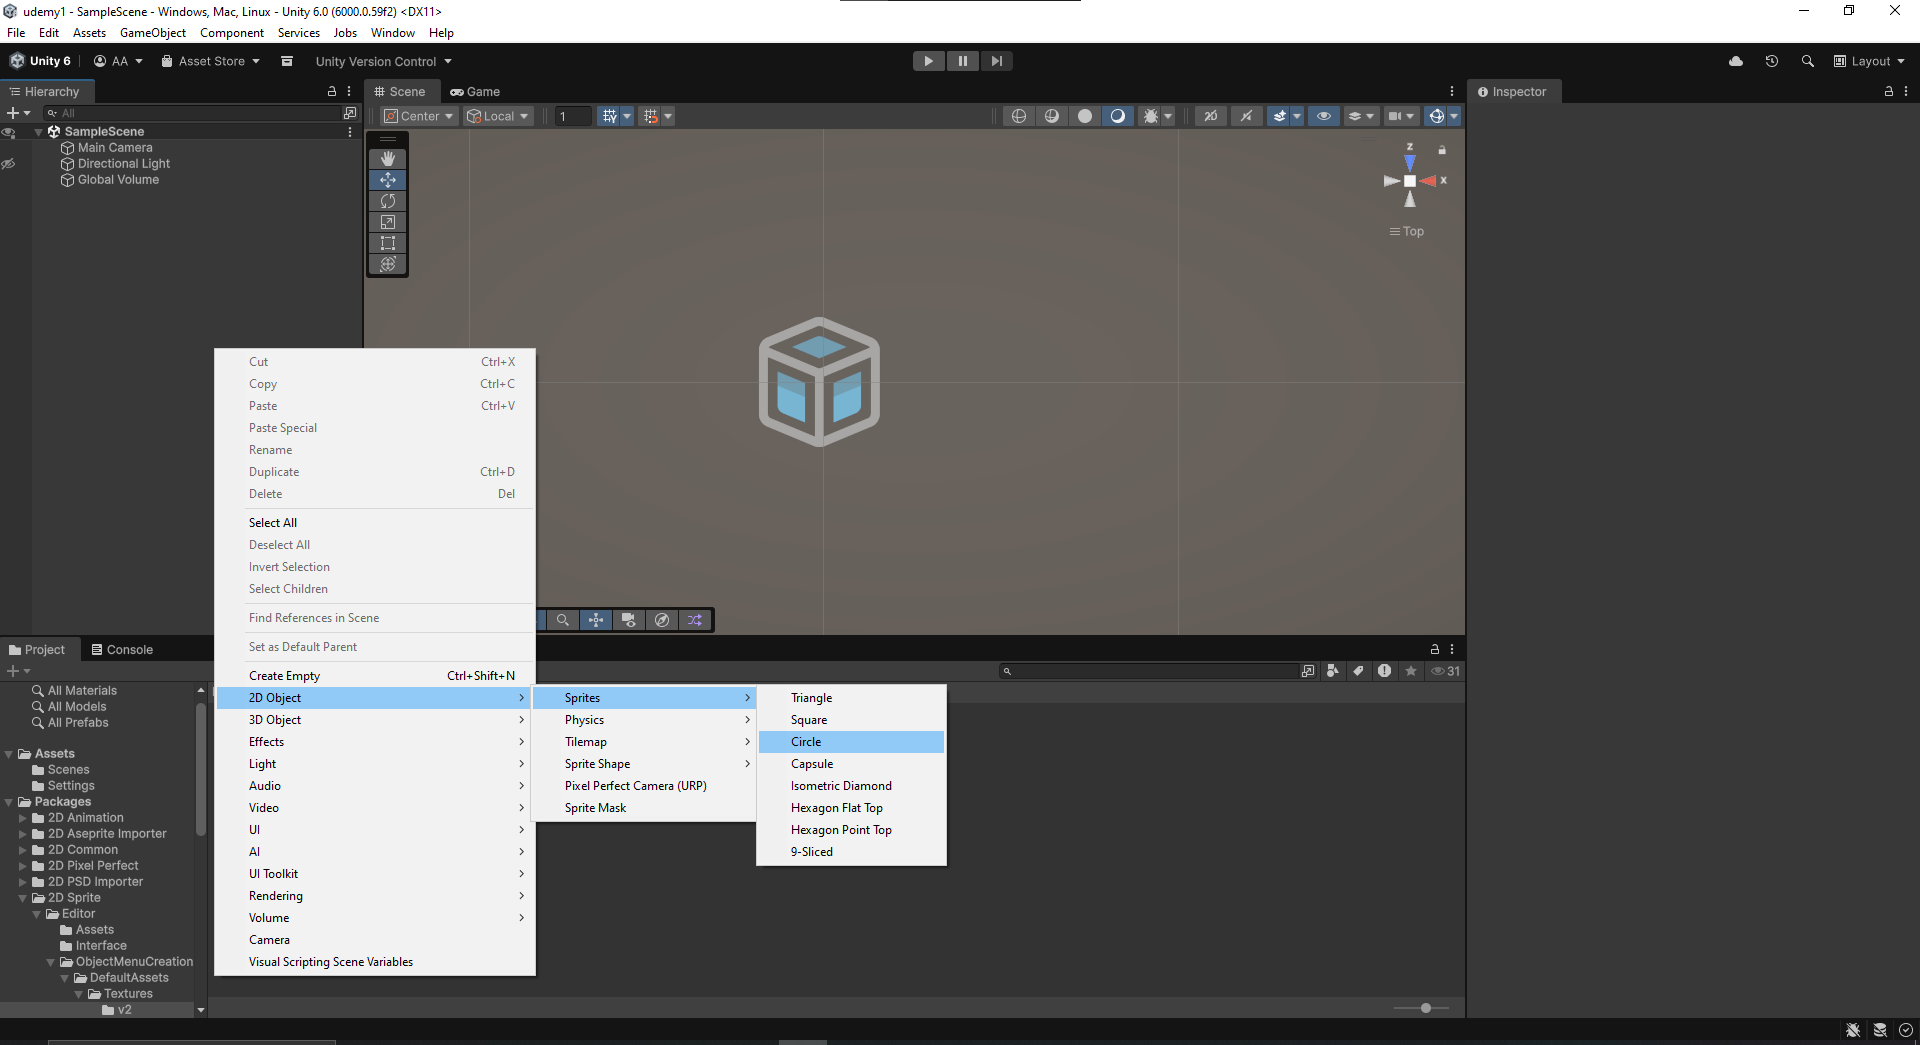Click Create Empty in context menu
The image size is (1920, 1045).
point(285,676)
